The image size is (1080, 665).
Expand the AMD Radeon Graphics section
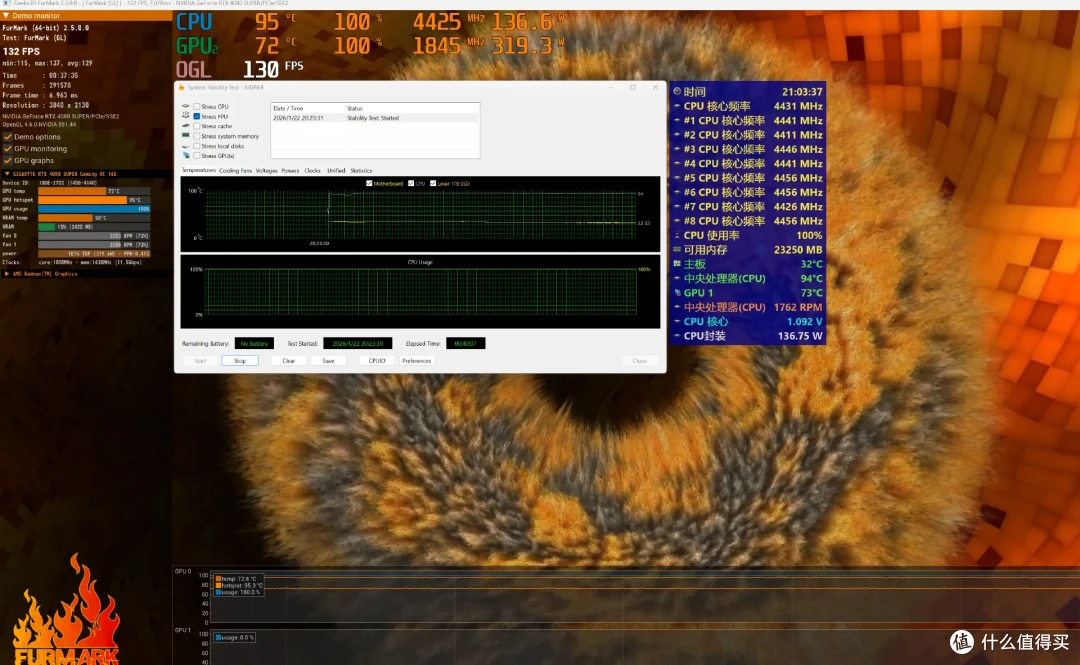click(7, 274)
